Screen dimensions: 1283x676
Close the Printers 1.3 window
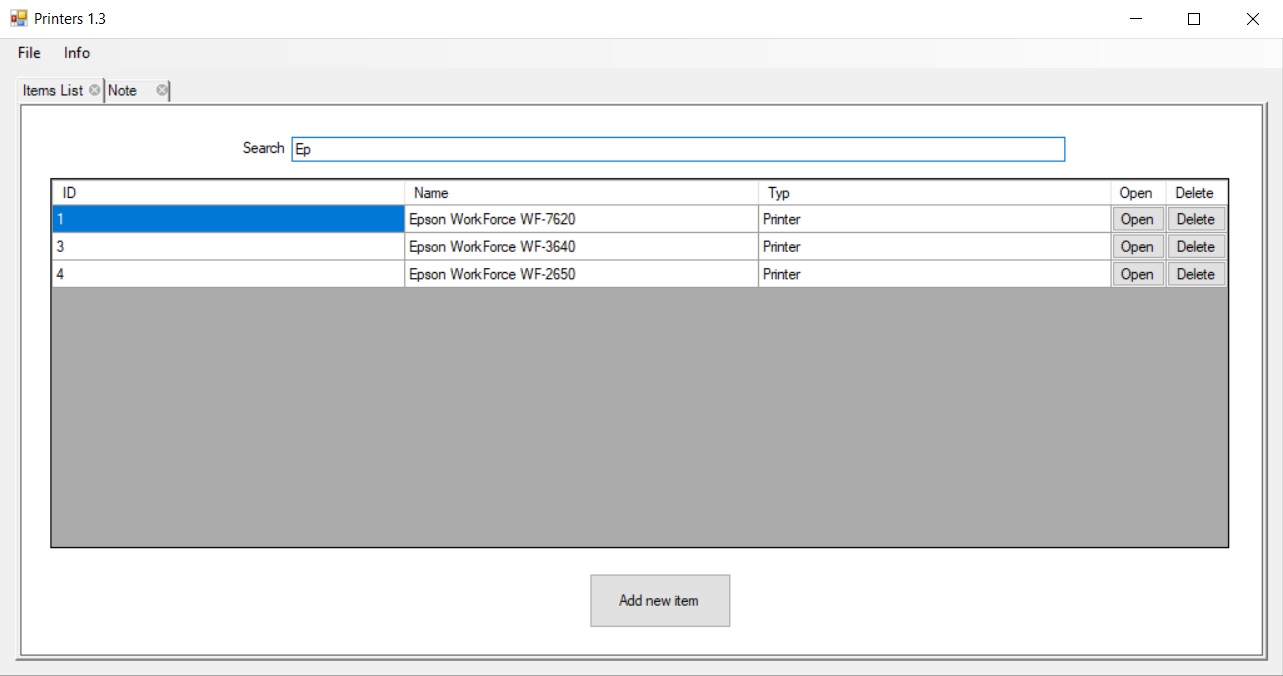click(x=1252, y=18)
